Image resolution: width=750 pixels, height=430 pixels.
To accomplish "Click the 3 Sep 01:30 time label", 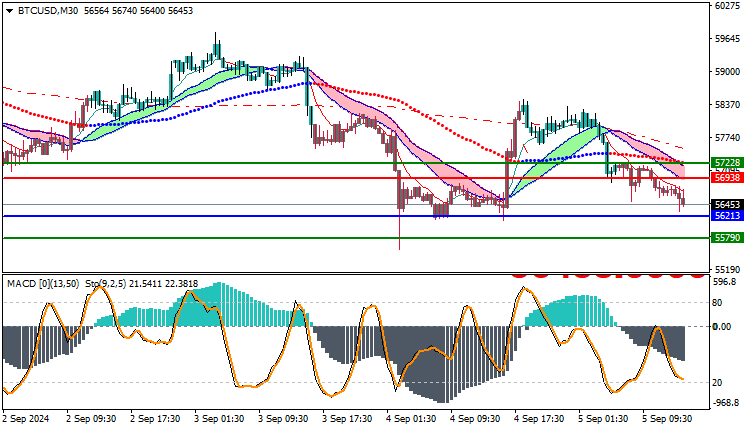I will 219,419.
